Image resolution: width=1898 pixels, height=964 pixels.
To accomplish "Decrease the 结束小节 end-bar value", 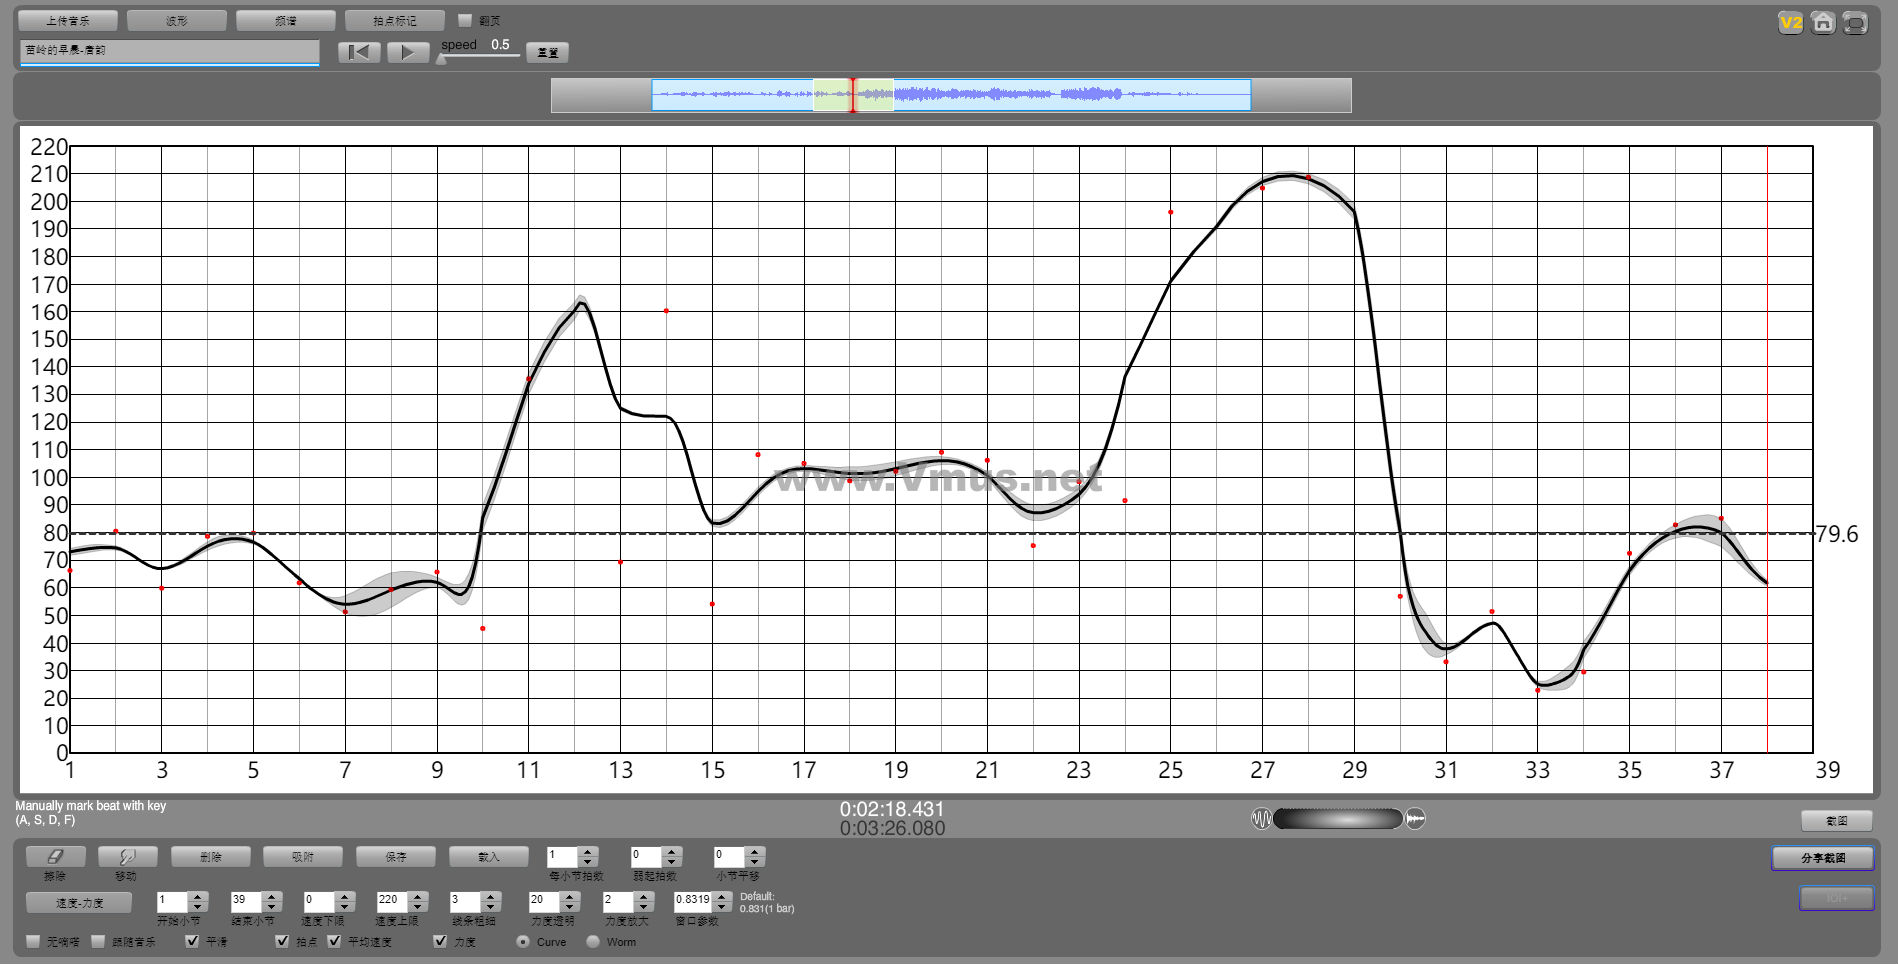I will [x=271, y=906].
